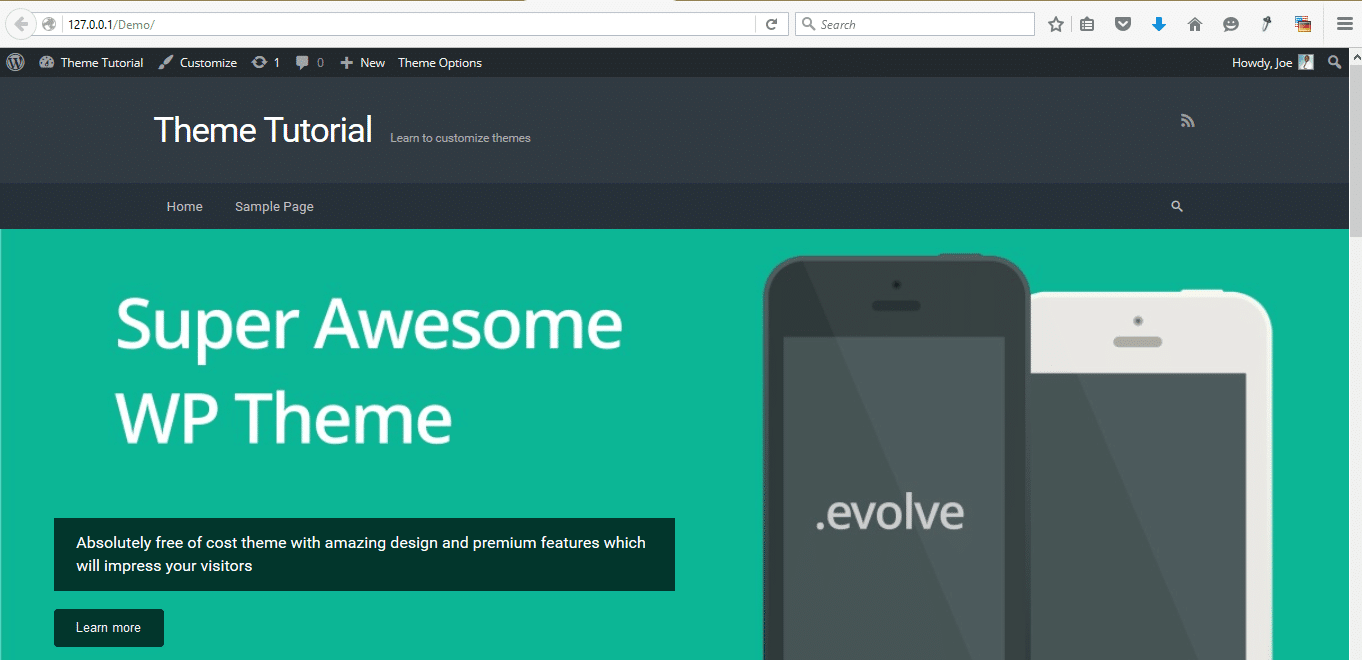Image resolution: width=1362 pixels, height=660 pixels.
Task: Open the New content menu
Action: tap(362, 62)
